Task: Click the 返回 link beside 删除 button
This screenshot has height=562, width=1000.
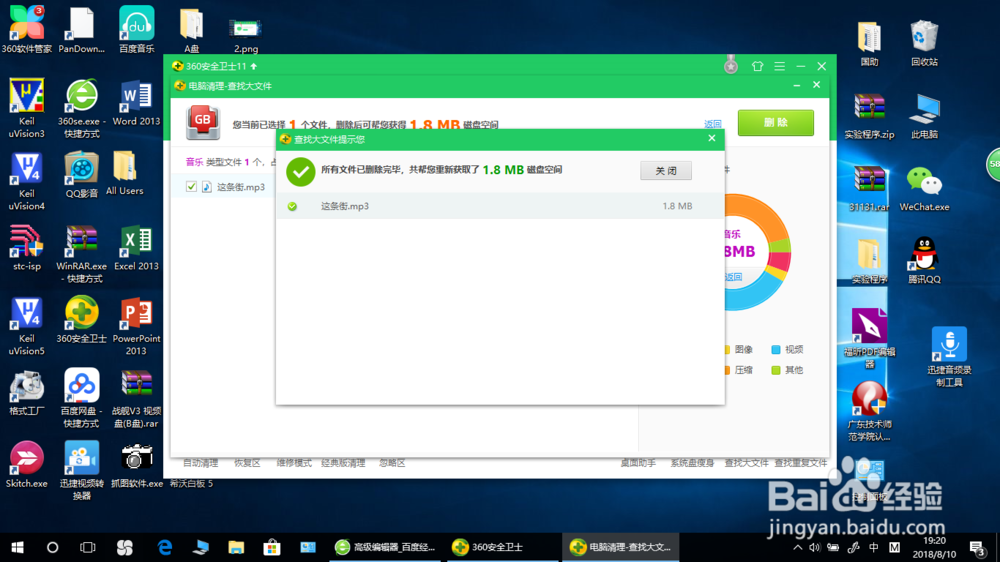Action: pyautogui.click(x=712, y=124)
